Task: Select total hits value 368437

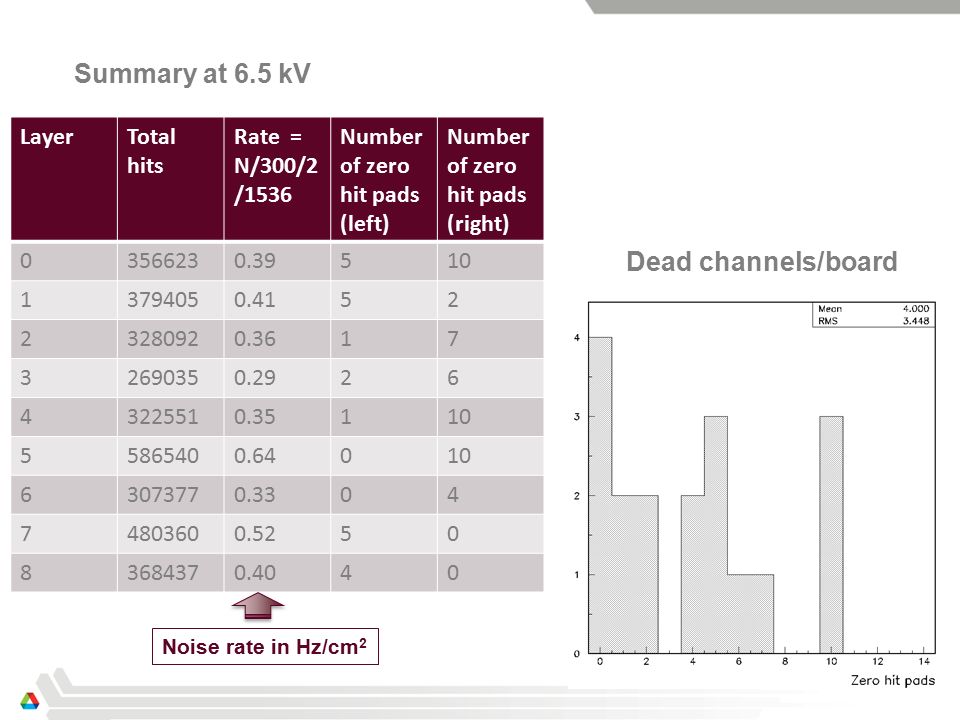Action: [x=162, y=572]
